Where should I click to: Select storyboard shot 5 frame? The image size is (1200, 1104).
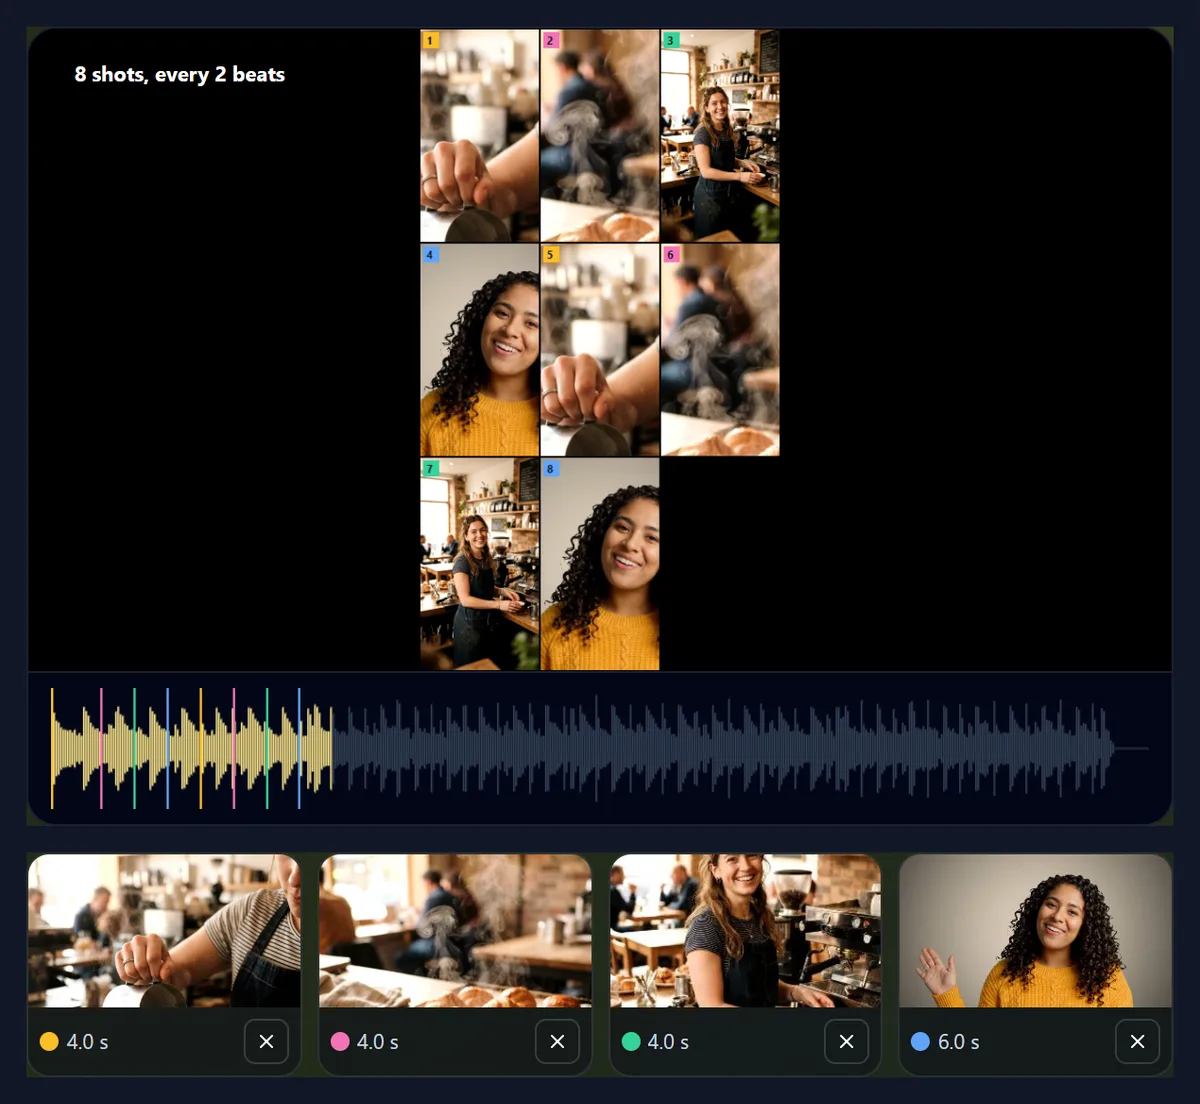pos(600,350)
